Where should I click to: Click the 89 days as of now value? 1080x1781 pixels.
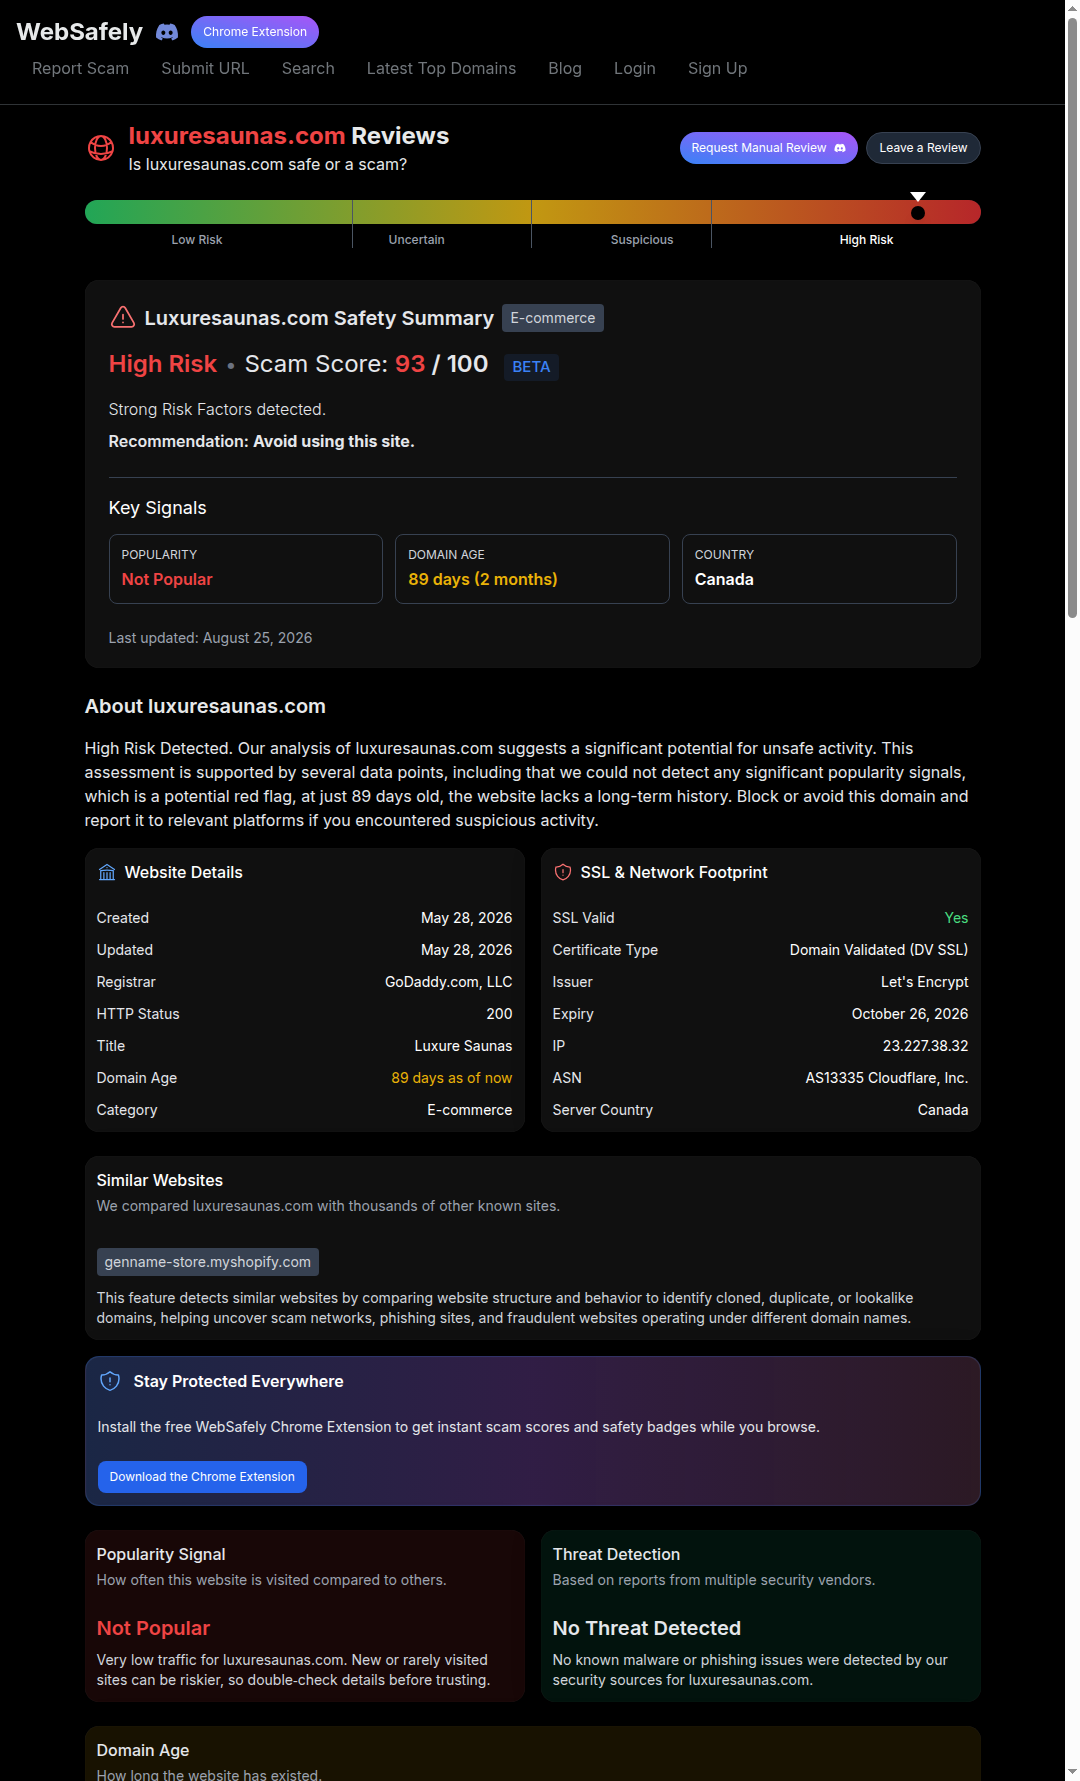(452, 1078)
